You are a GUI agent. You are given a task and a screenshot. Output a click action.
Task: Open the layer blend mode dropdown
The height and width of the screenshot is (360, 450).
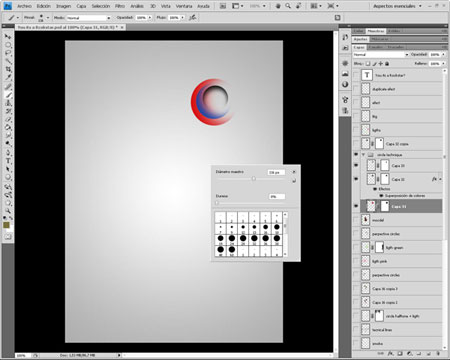(x=381, y=54)
